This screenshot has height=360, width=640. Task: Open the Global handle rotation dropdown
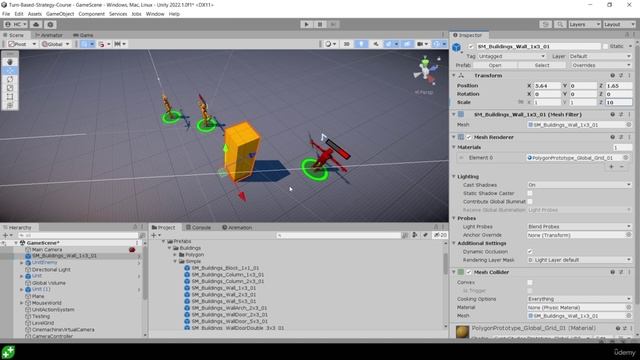click(56, 44)
